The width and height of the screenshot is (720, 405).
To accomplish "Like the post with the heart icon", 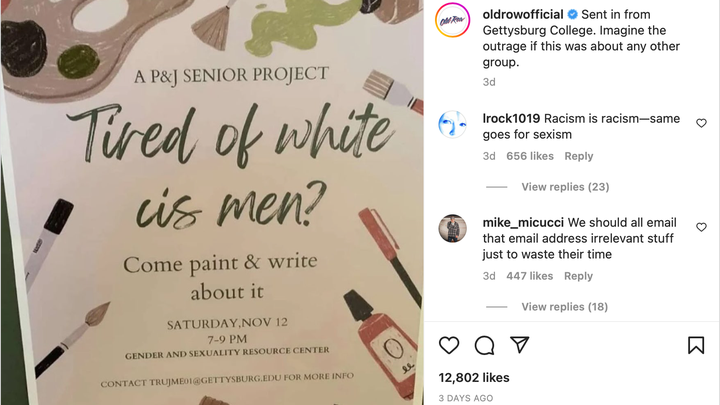I will 449,345.
